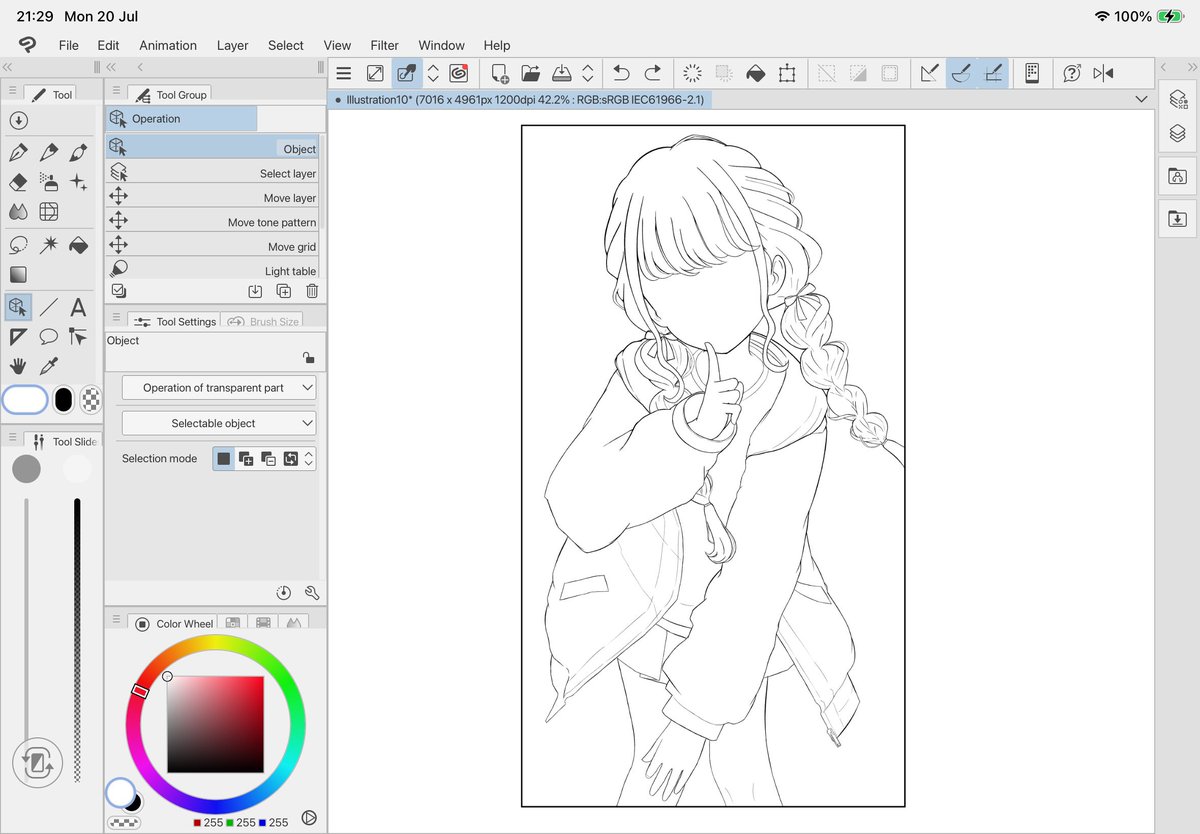1200x834 pixels.
Task: Open sub tool detail wrench icon
Action: click(x=311, y=592)
